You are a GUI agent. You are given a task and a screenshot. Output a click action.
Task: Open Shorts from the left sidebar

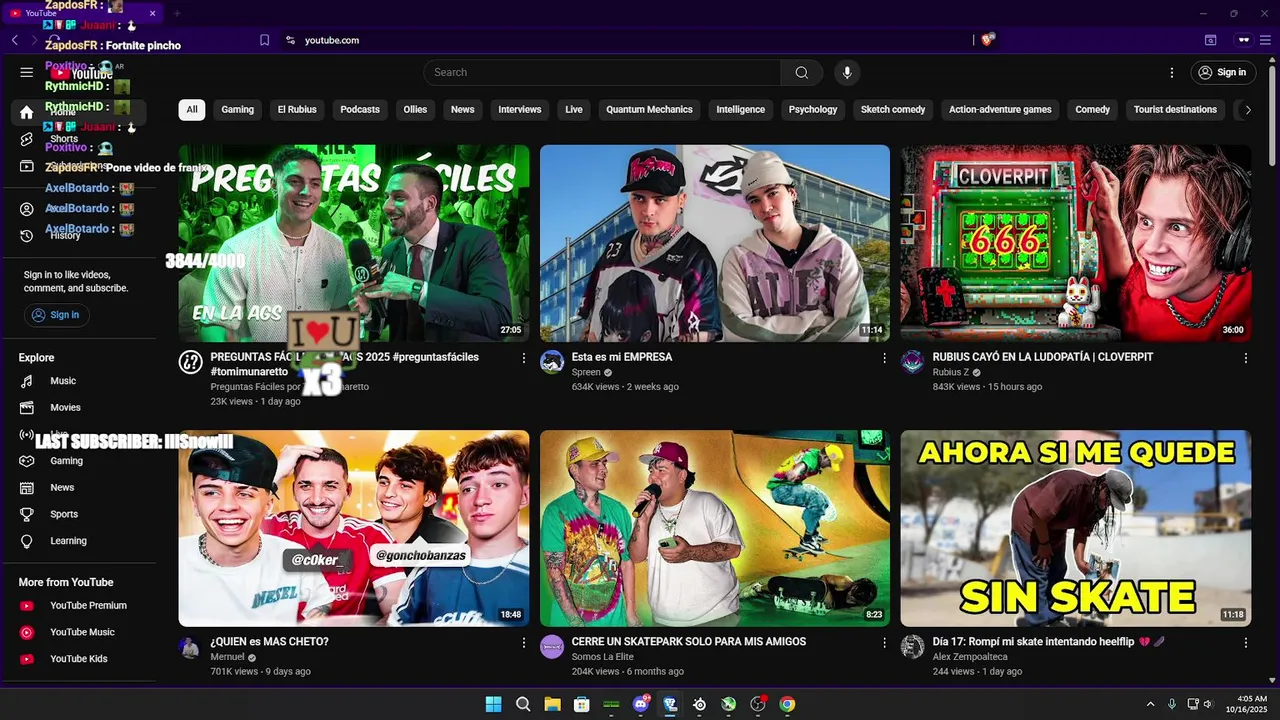pyautogui.click(x=27, y=139)
